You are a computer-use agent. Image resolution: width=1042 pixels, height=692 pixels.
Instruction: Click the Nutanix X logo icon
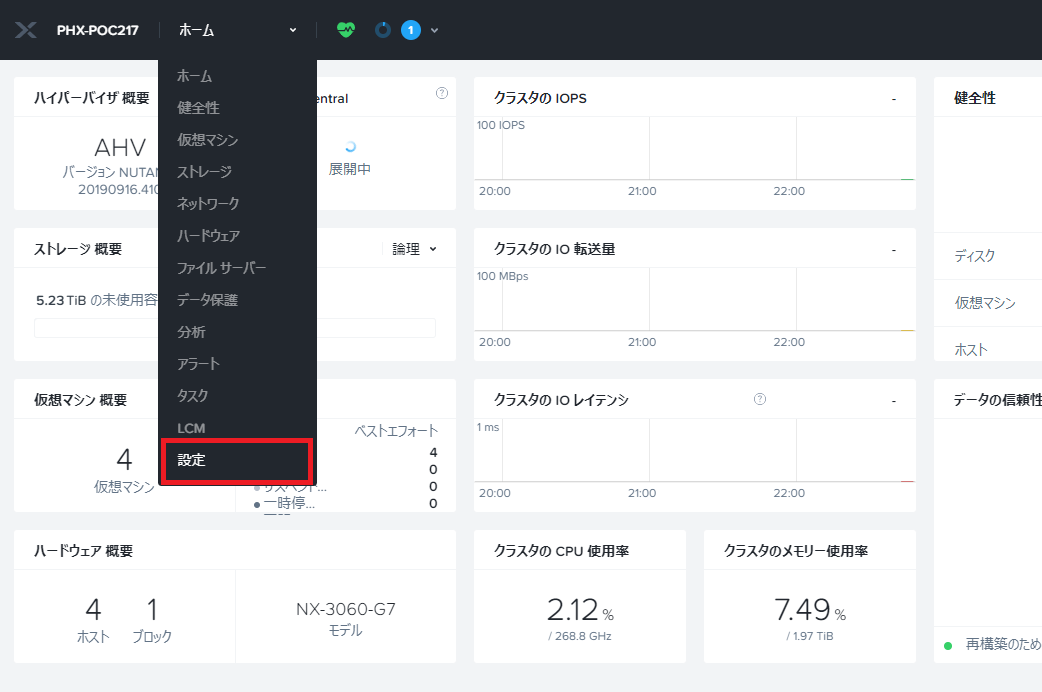click(26, 30)
